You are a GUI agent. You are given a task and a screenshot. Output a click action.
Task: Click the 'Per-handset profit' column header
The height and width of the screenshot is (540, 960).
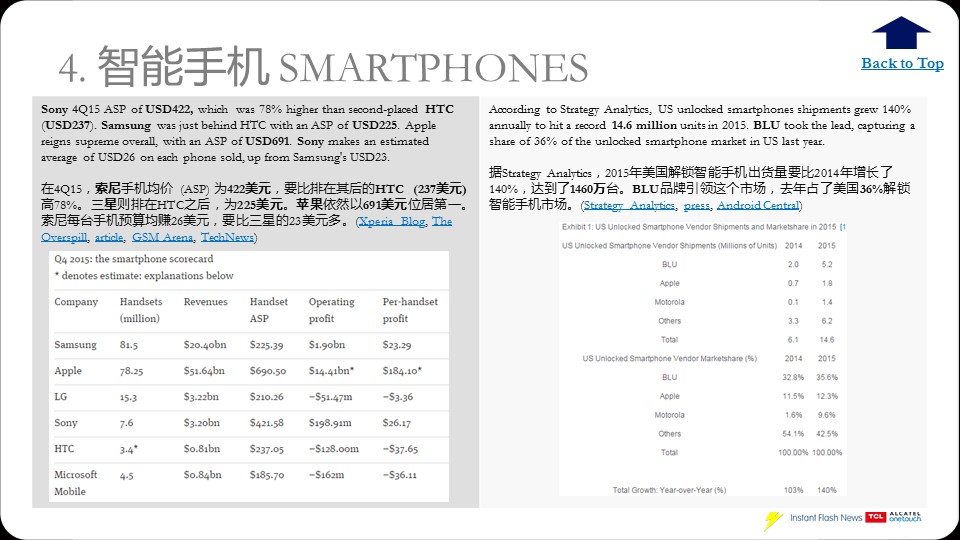click(x=410, y=310)
